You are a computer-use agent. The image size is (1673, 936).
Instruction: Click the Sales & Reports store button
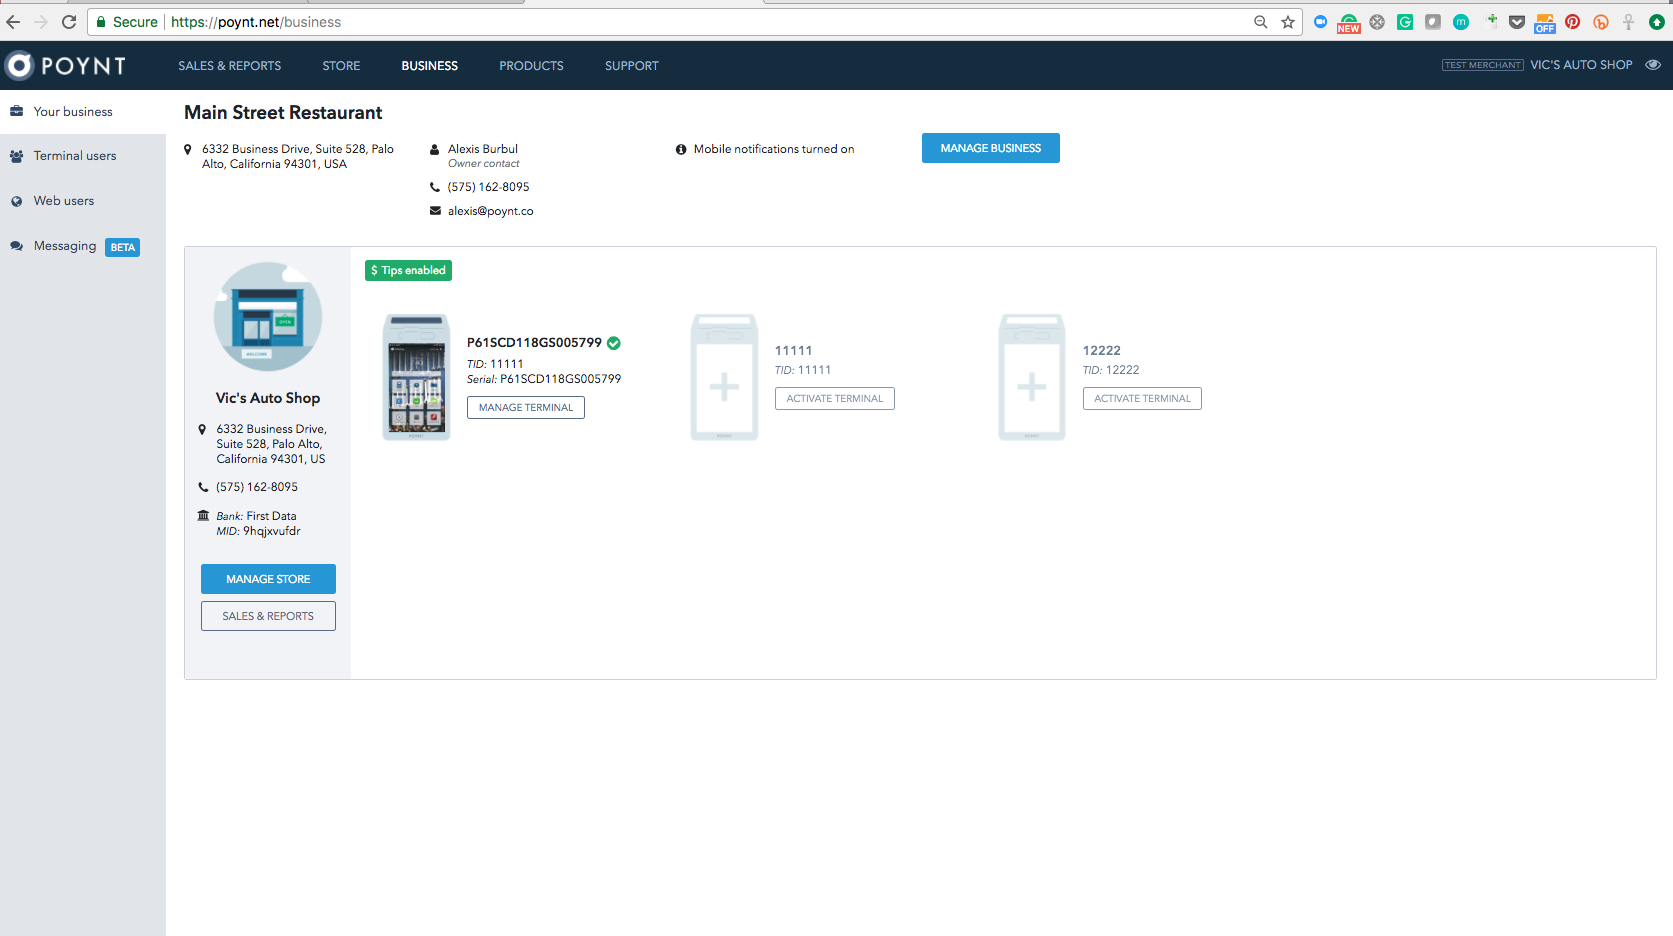coord(268,616)
